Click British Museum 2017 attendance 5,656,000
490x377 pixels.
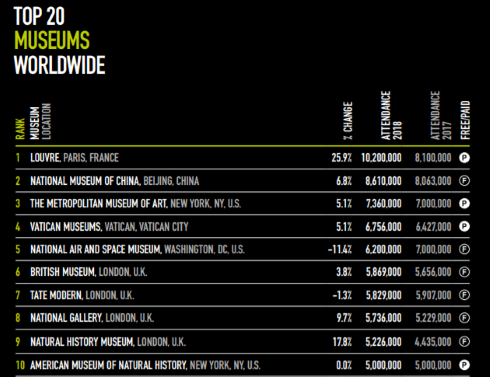coord(433,272)
